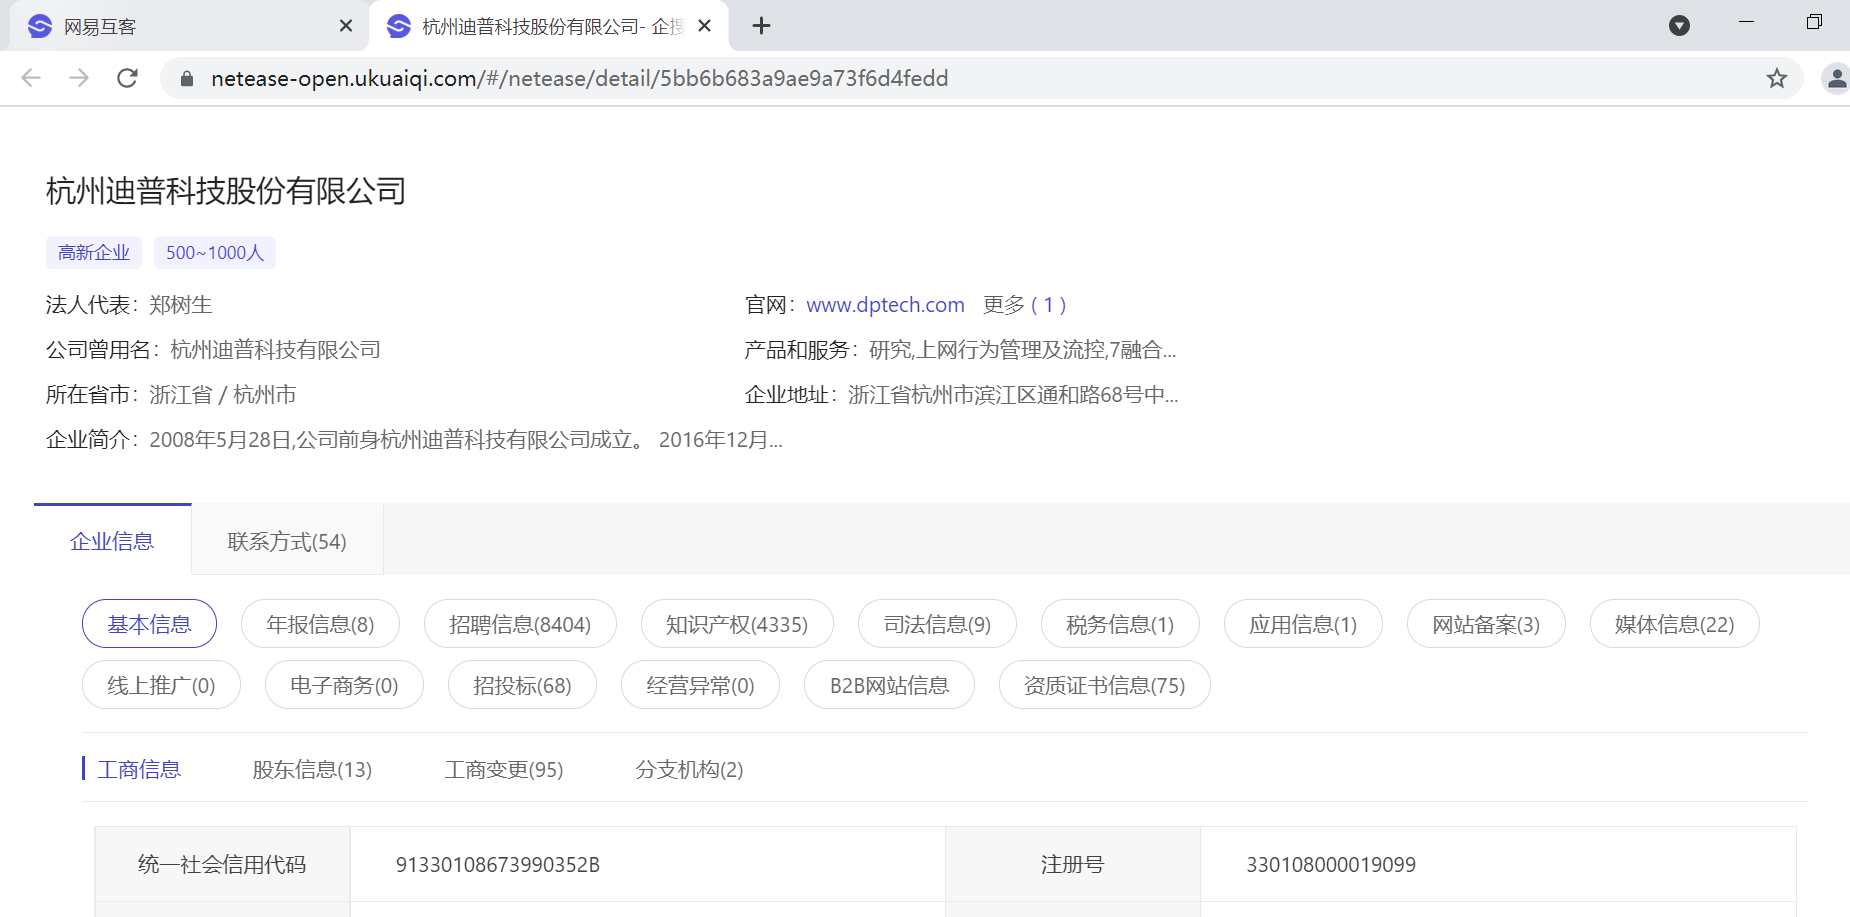1850x917 pixels.
Task: Open 媒体信息(22) section
Action: click(1674, 624)
